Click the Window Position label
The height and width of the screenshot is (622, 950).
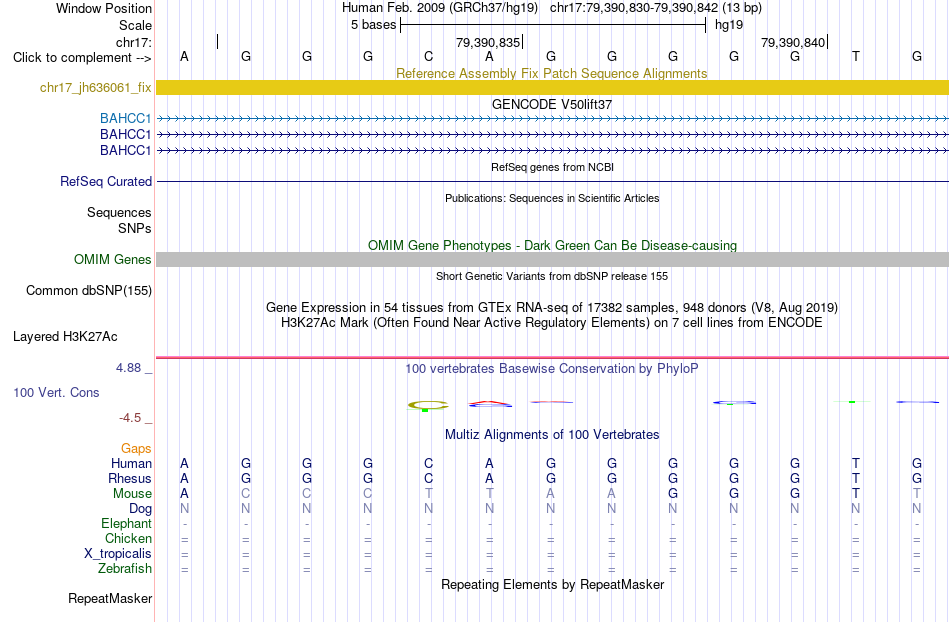(104, 8)
